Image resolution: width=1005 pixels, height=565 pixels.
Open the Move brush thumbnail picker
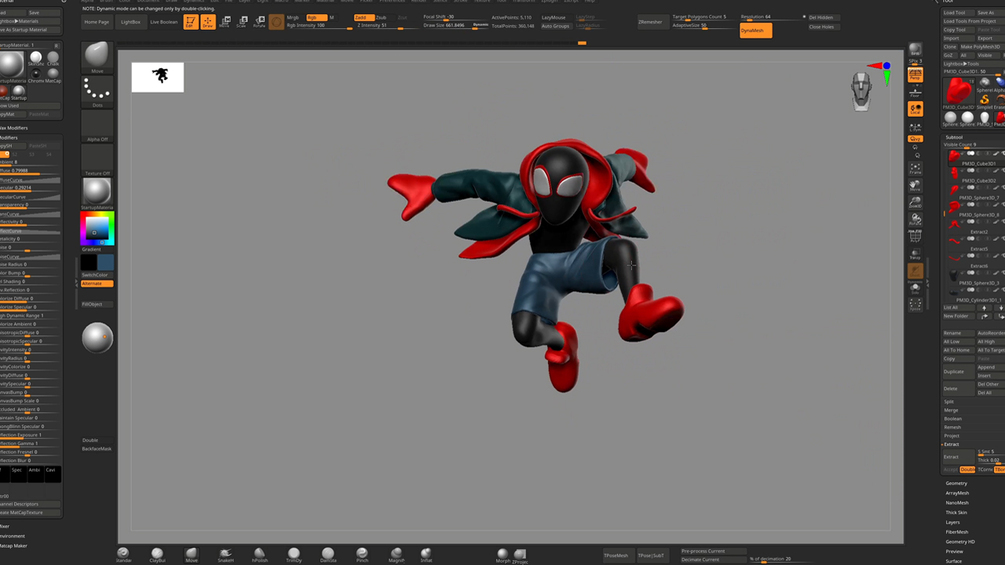tap(97, 57)
